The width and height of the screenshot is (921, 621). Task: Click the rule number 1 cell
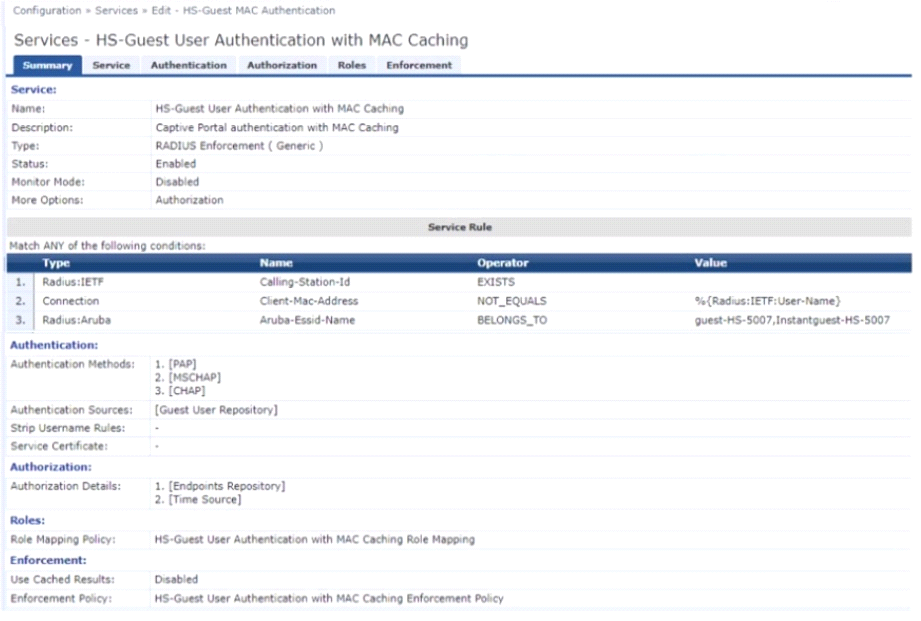pyautogui.click(x=20, y=282)
